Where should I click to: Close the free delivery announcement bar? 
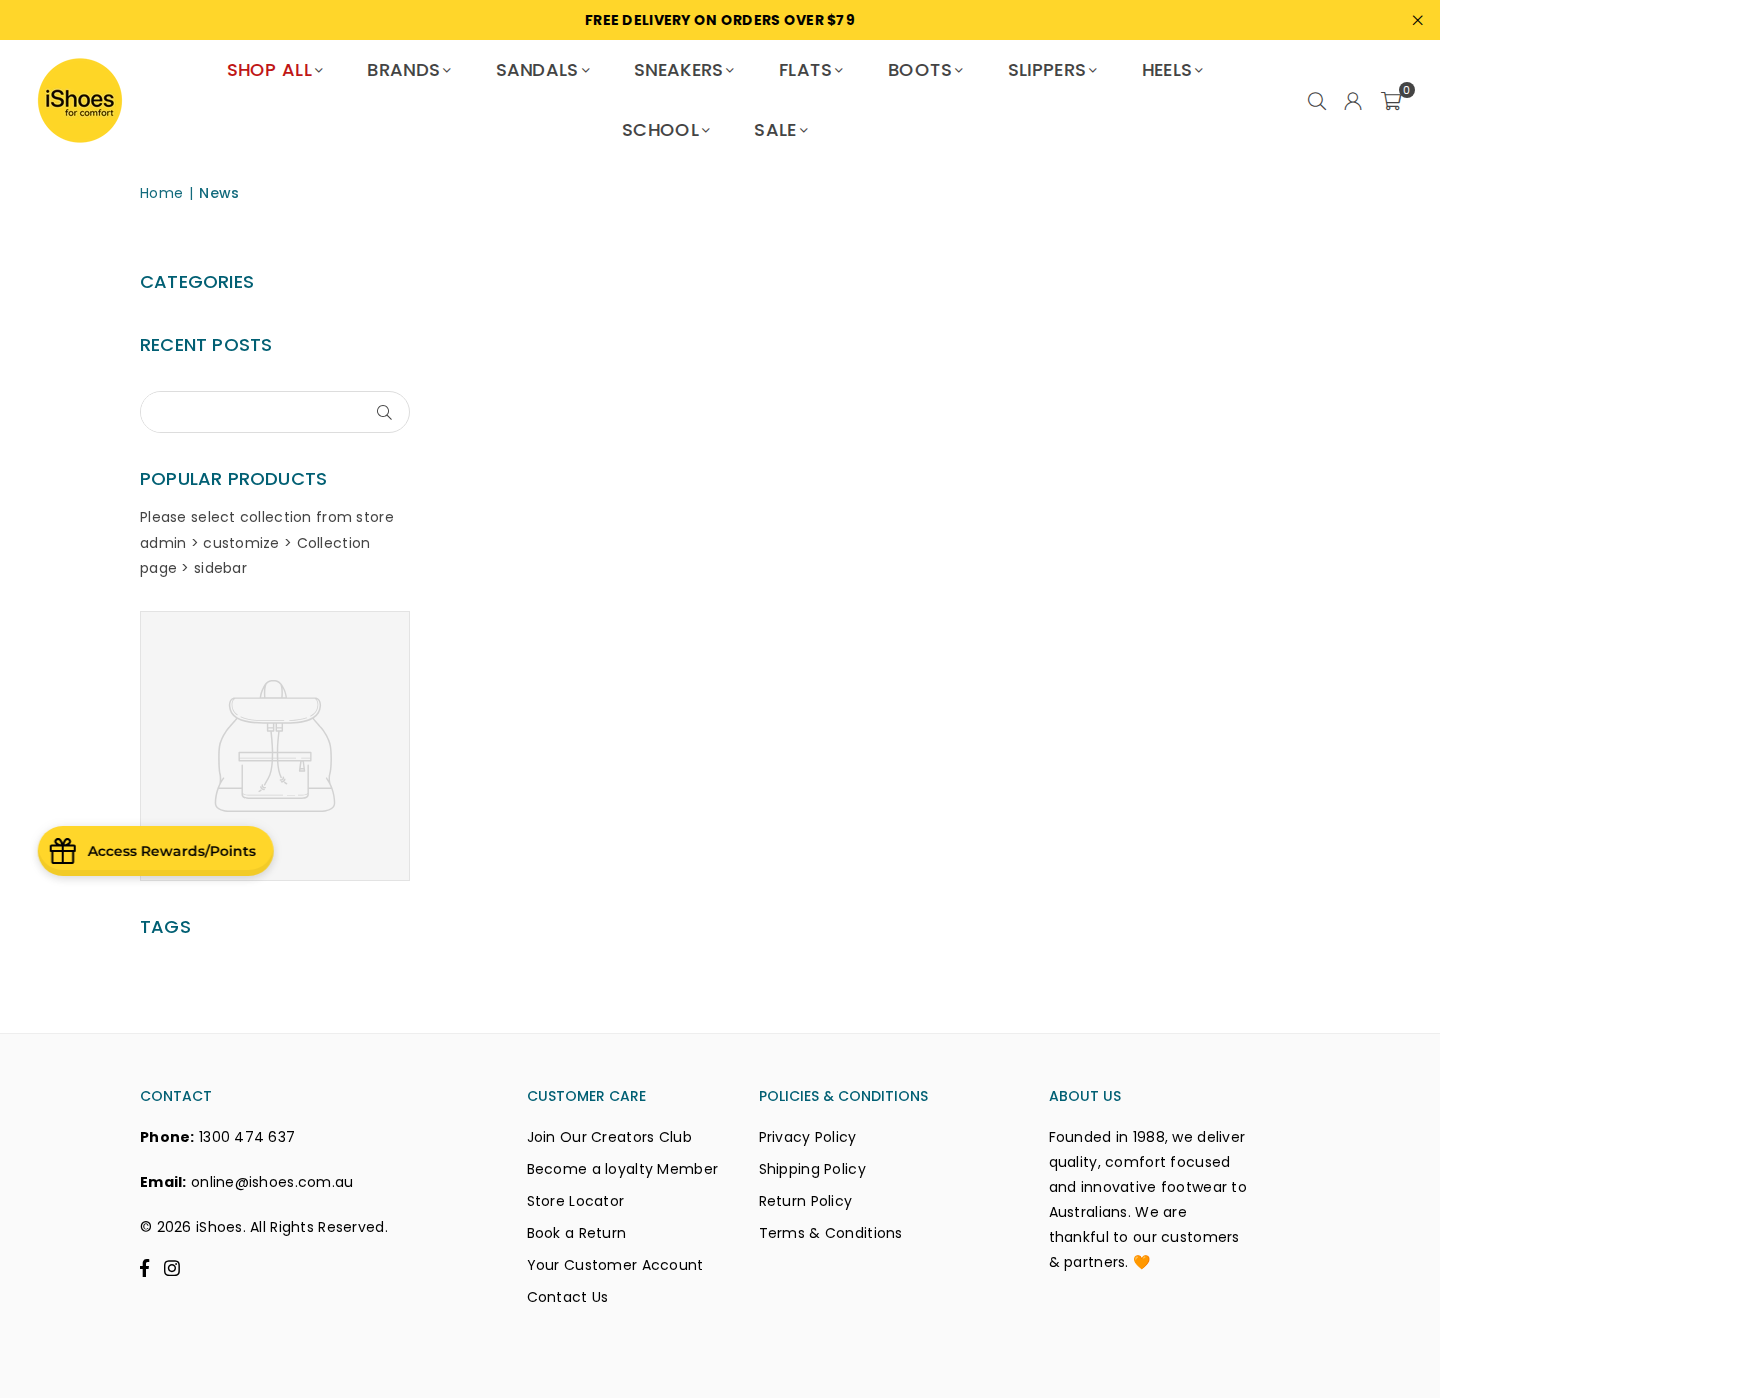[x=1418, y=20]
